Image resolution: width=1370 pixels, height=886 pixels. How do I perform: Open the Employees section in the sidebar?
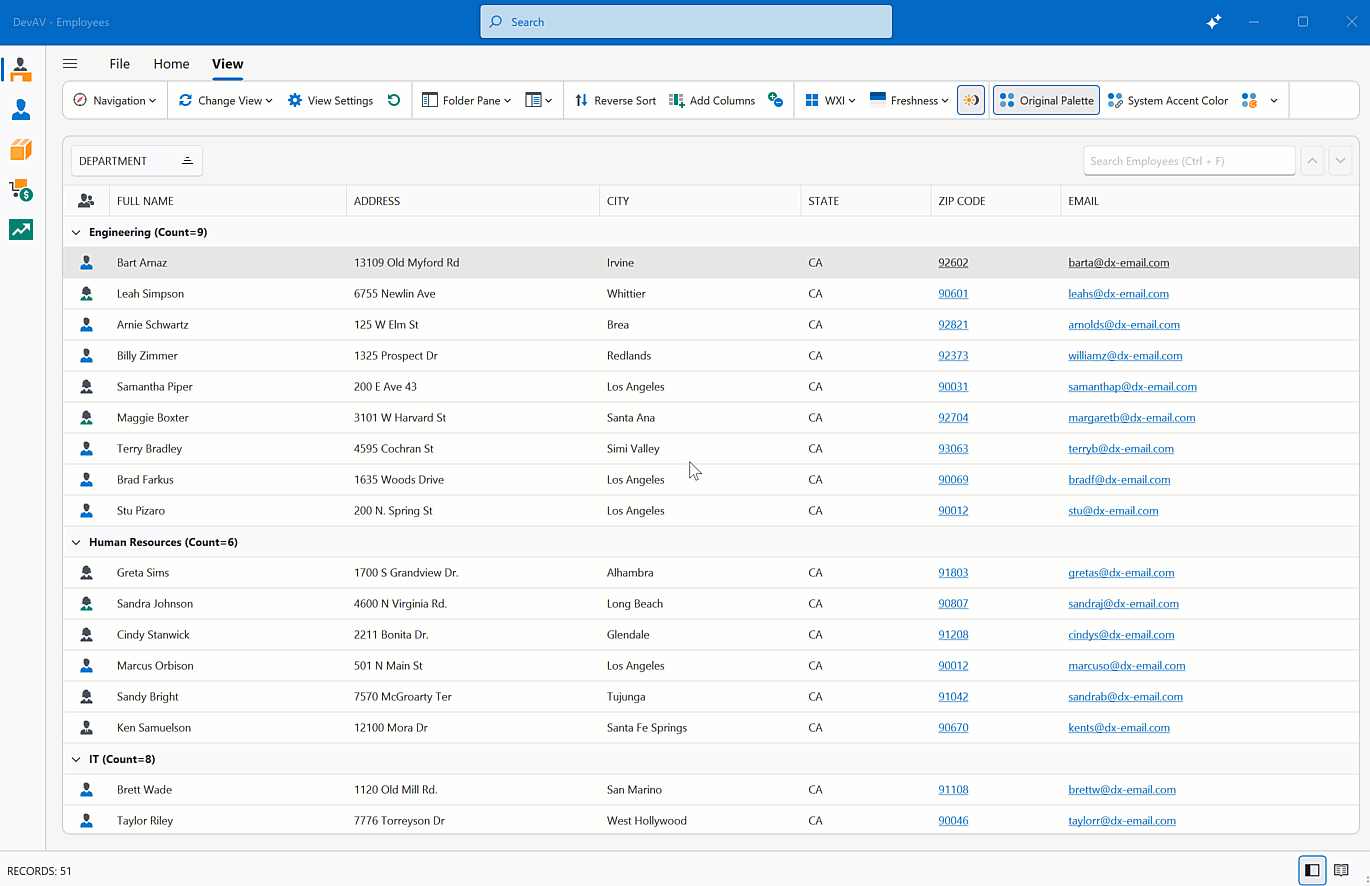[20, 69]
